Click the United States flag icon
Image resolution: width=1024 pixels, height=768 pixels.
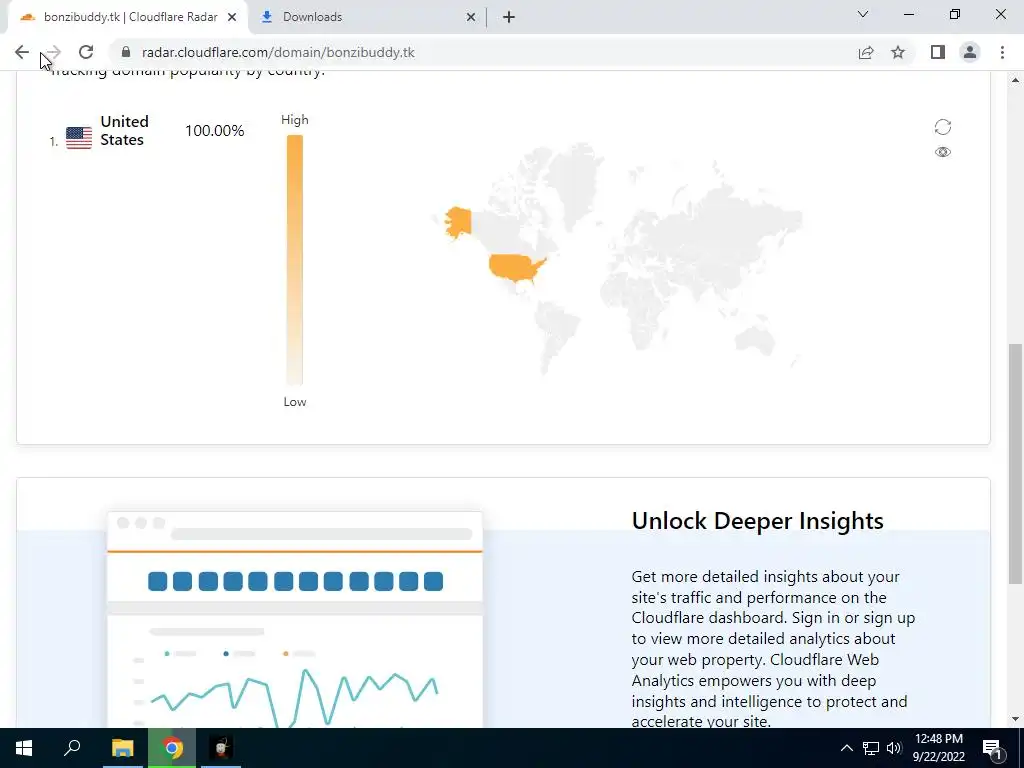[79, 138]
